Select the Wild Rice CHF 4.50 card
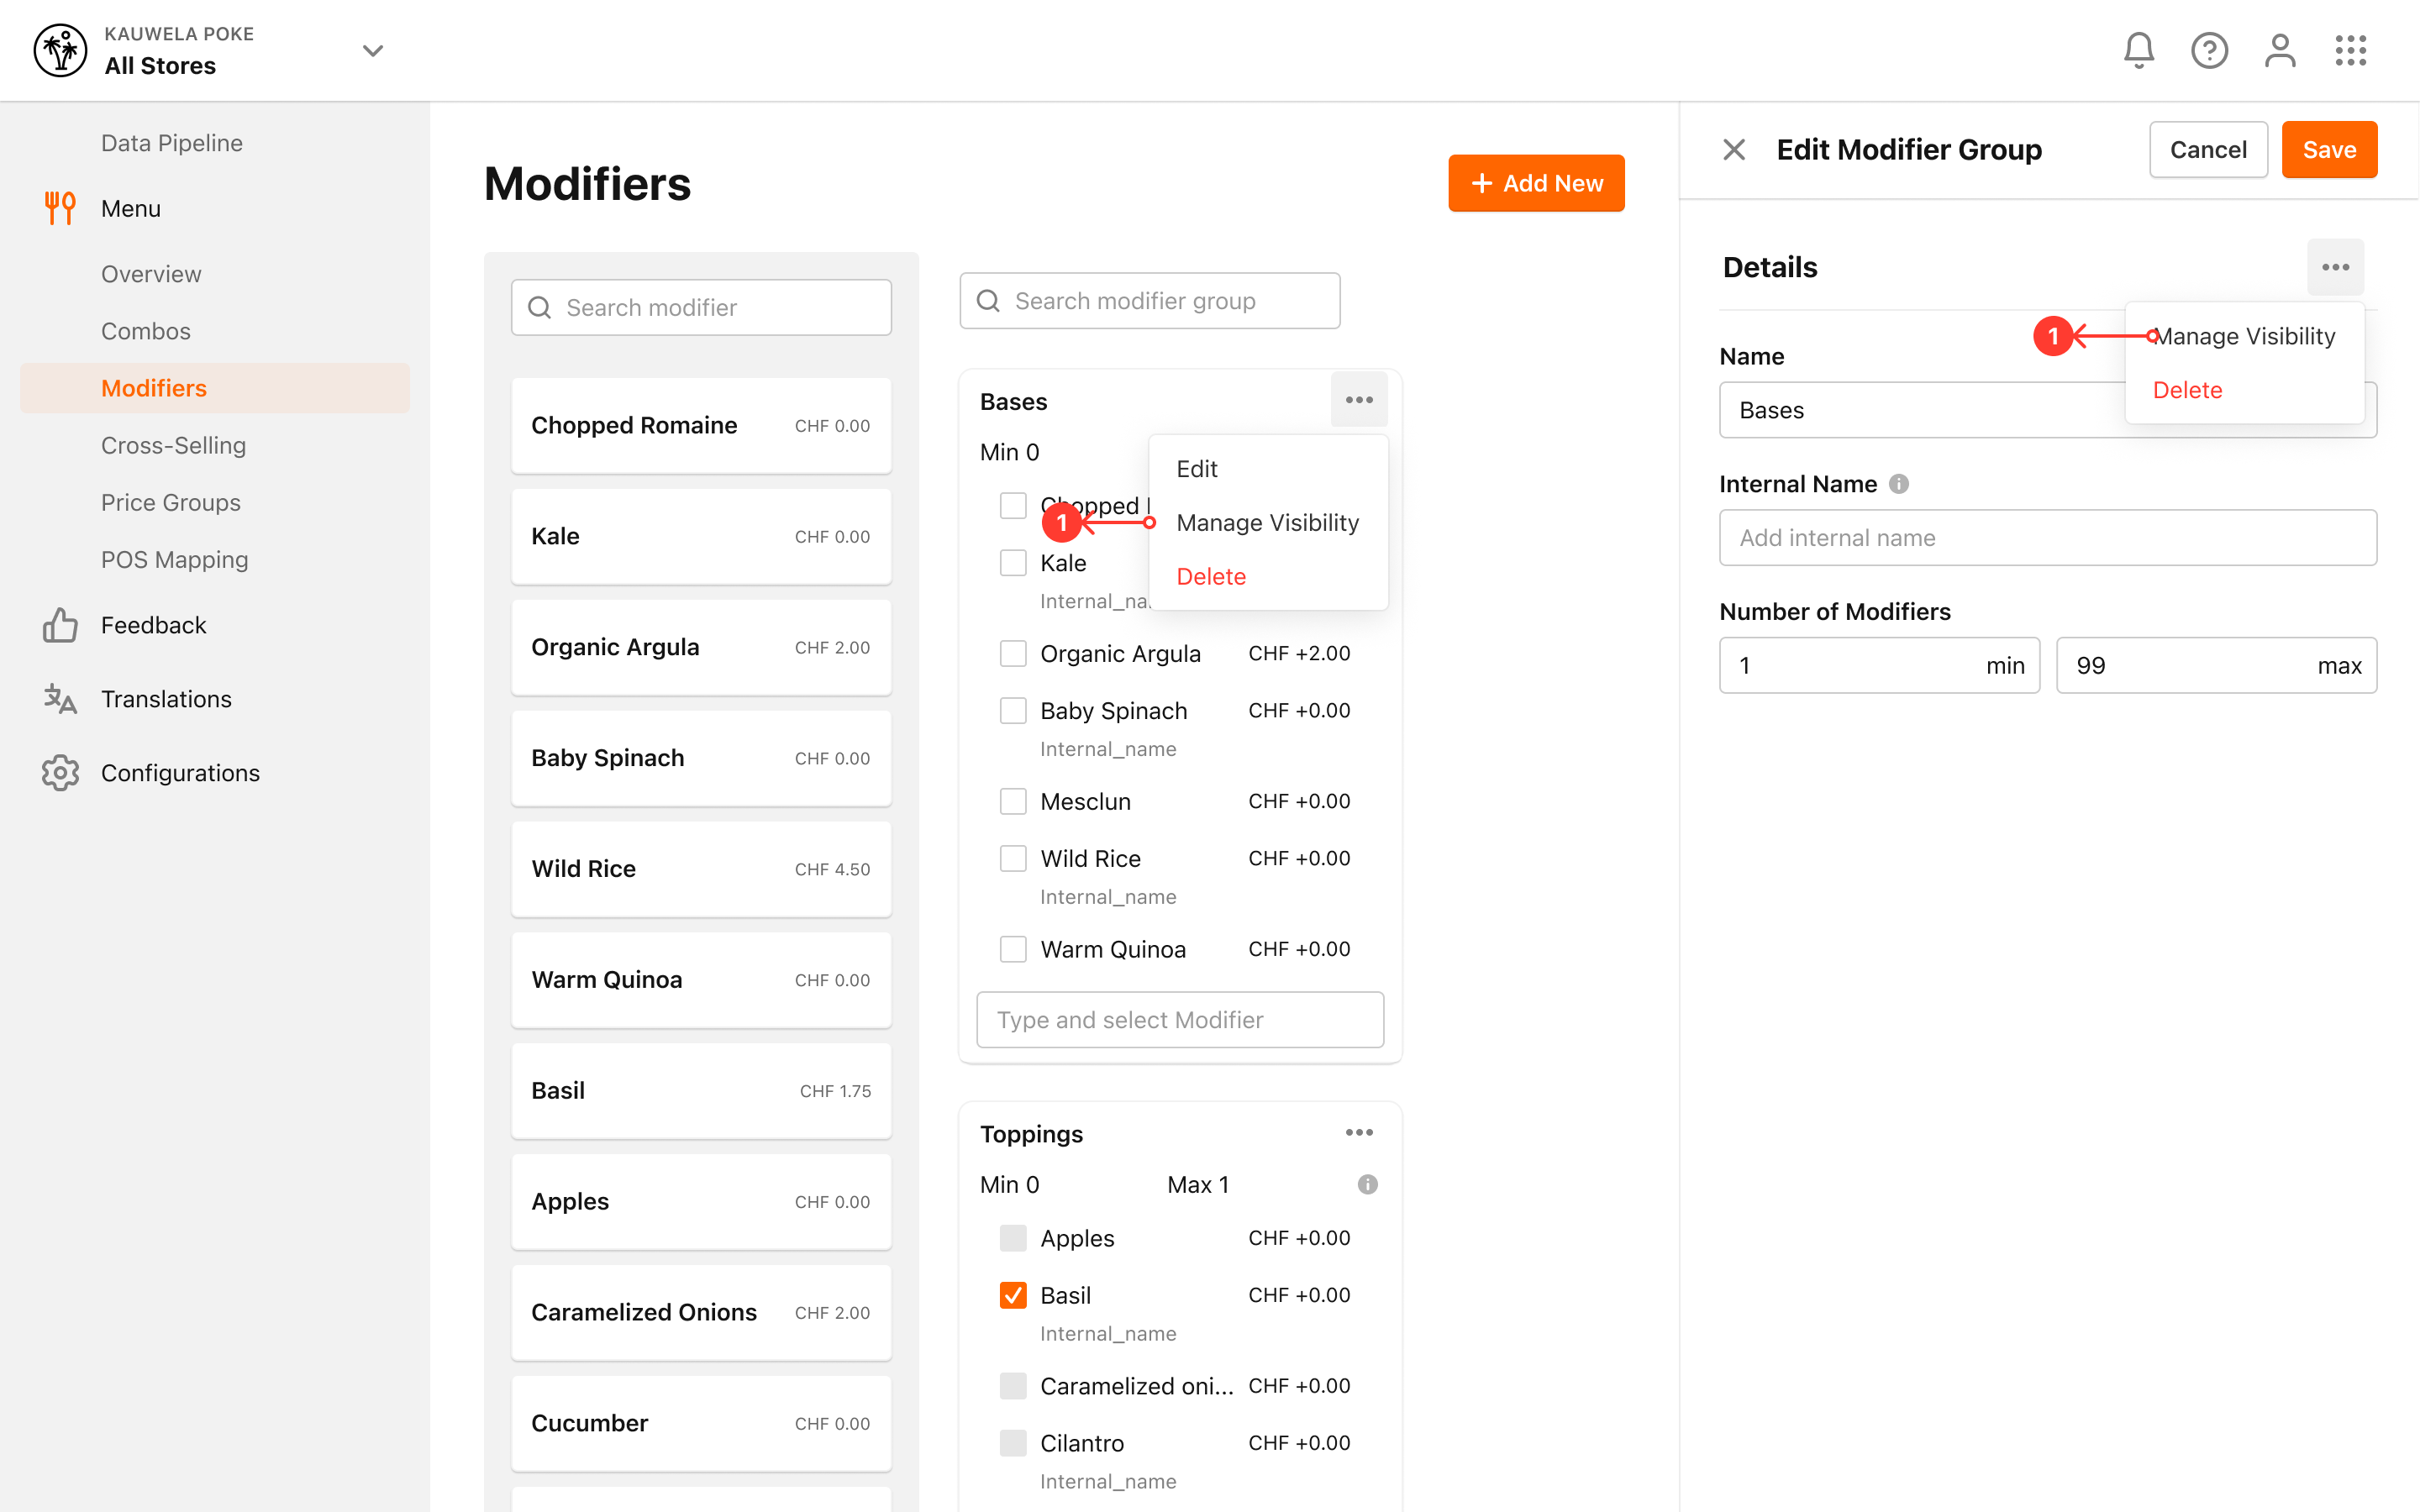This screenshot has width=2420, height=1512. 701,869
